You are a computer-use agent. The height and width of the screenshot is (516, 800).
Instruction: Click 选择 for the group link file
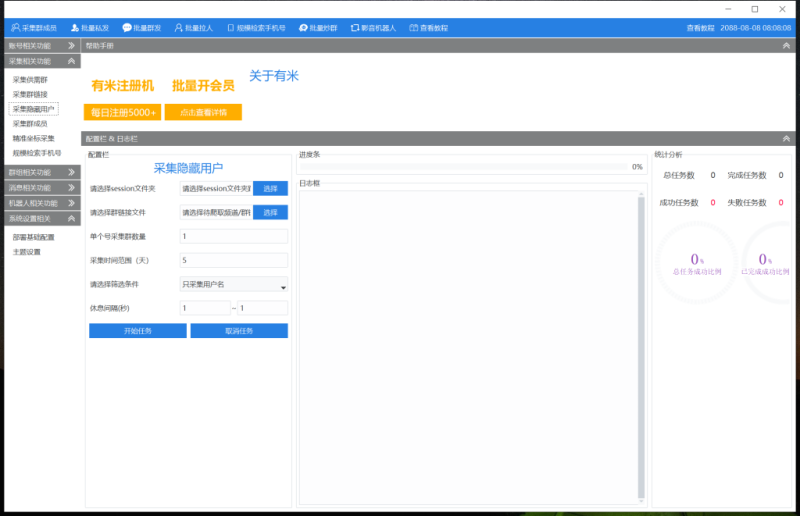click(x=270, y=212)
